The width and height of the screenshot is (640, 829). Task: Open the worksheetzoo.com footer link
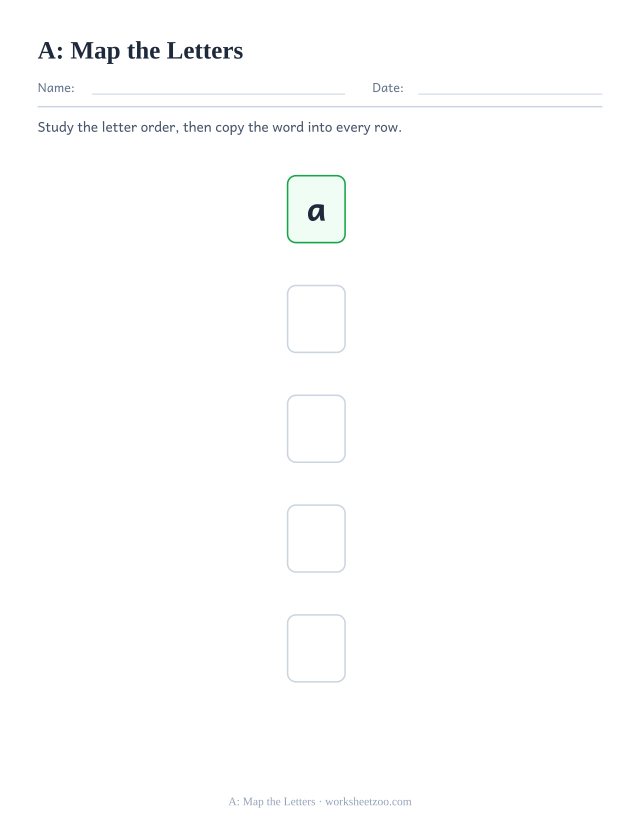(368, 802)
